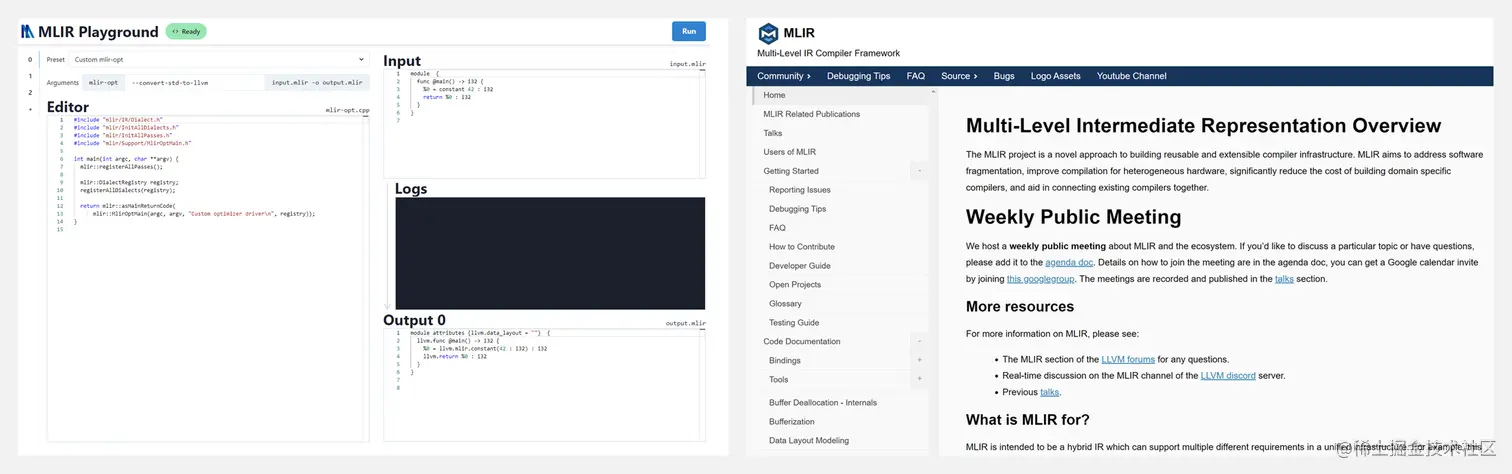This screenshot has height=474, width=1512.
Task: Open Getting Started in the sidebar
Action: point(791,171)
